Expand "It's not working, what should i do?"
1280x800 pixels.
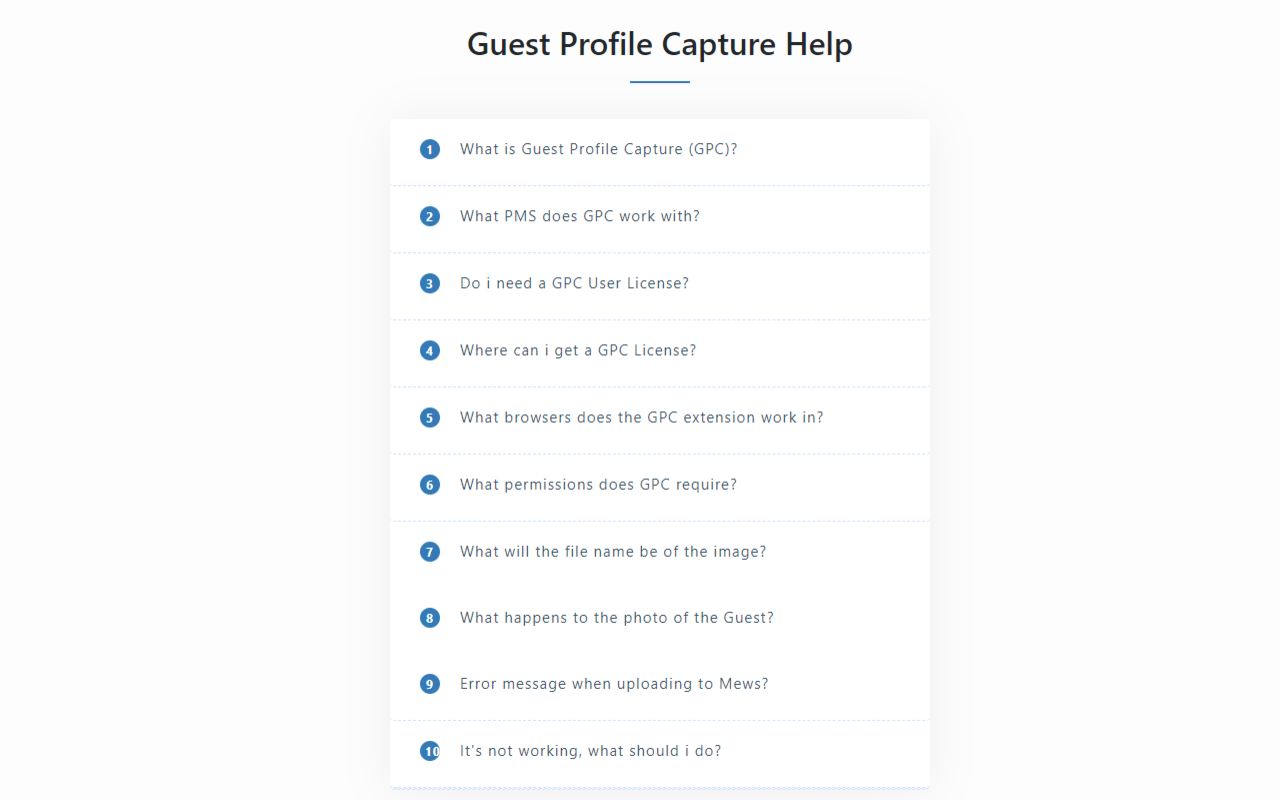(590, 751)
